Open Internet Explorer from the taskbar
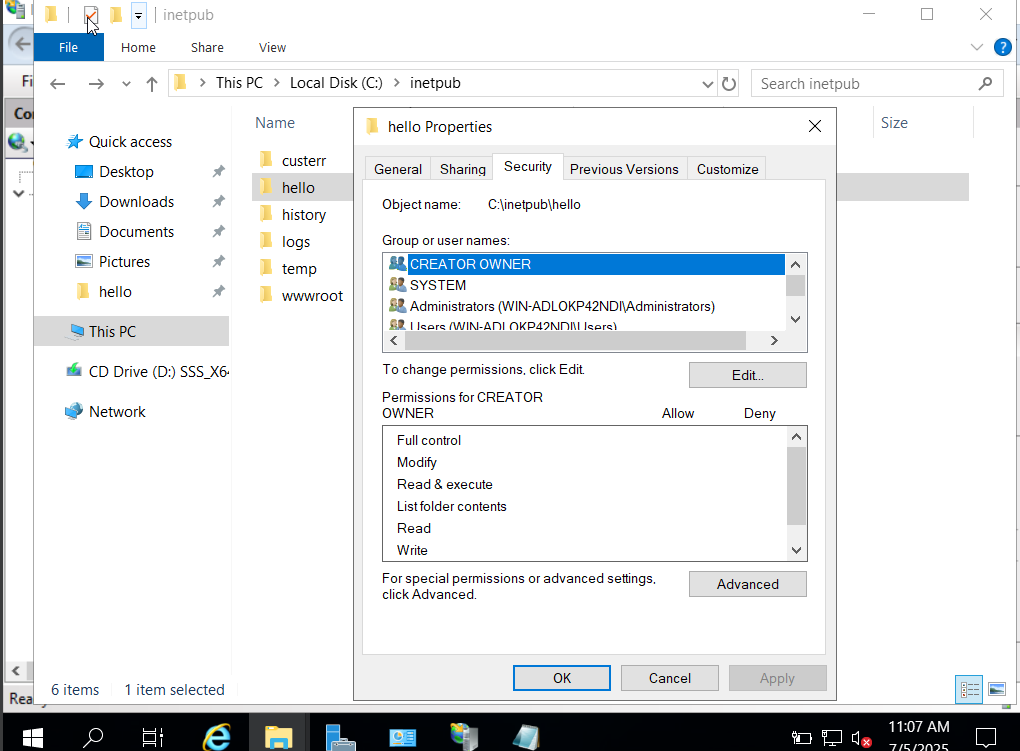1020x751 pixels. [216, 738]
